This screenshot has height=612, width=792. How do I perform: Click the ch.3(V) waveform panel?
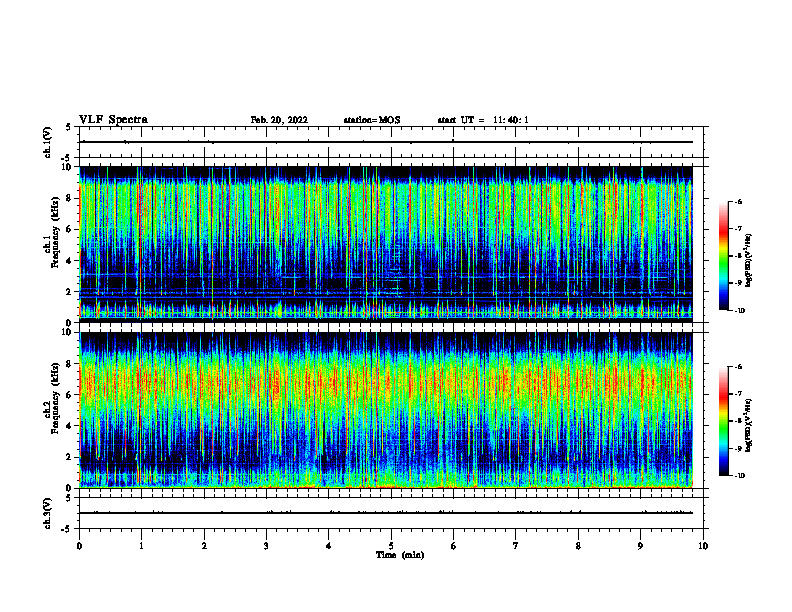point(391,513)
